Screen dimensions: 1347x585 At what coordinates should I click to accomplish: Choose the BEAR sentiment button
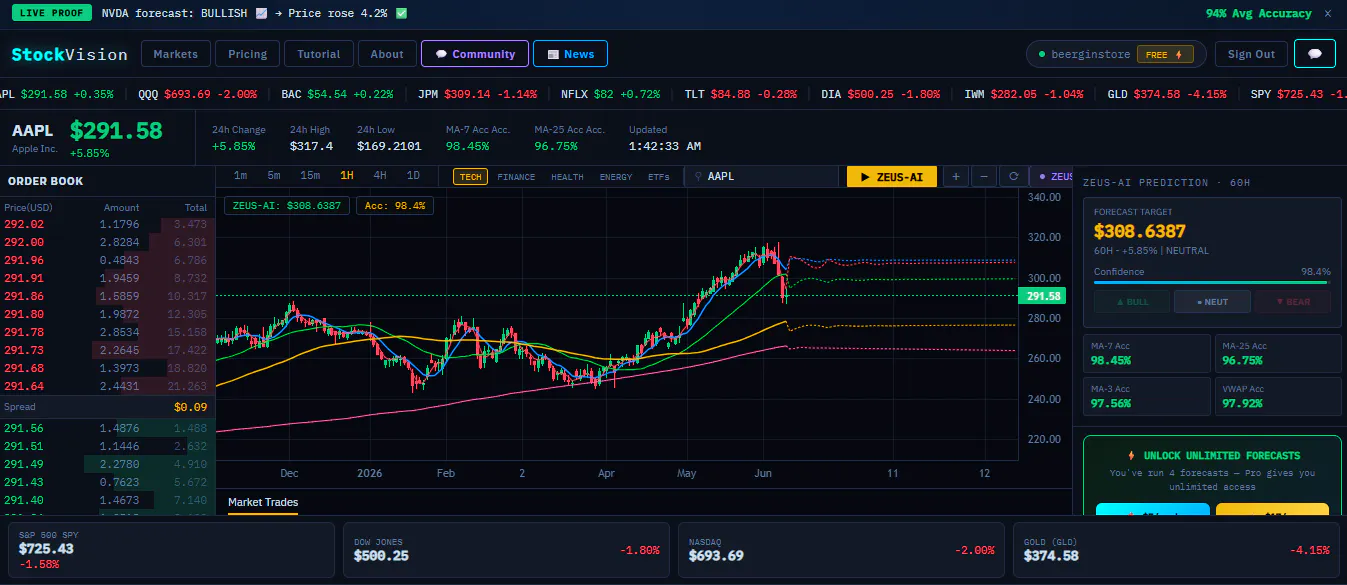1293,301
